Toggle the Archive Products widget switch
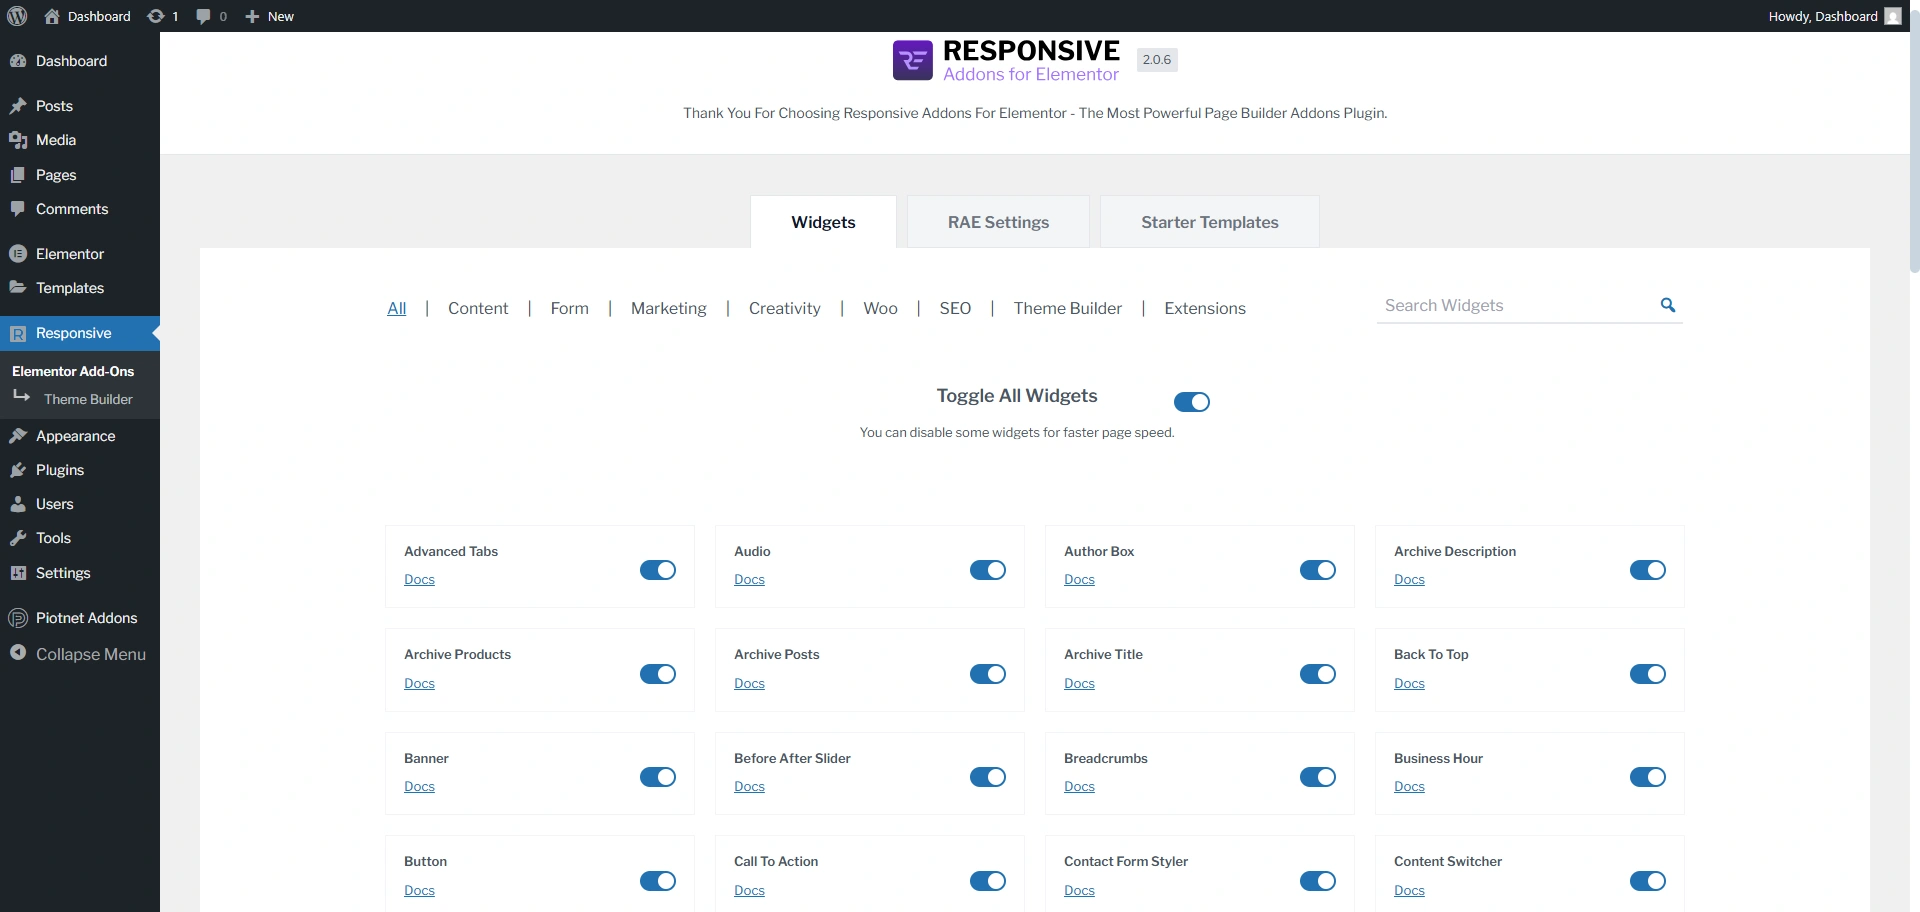The height and width of the screenshot is (912, 1920). (x=658, y=674)
